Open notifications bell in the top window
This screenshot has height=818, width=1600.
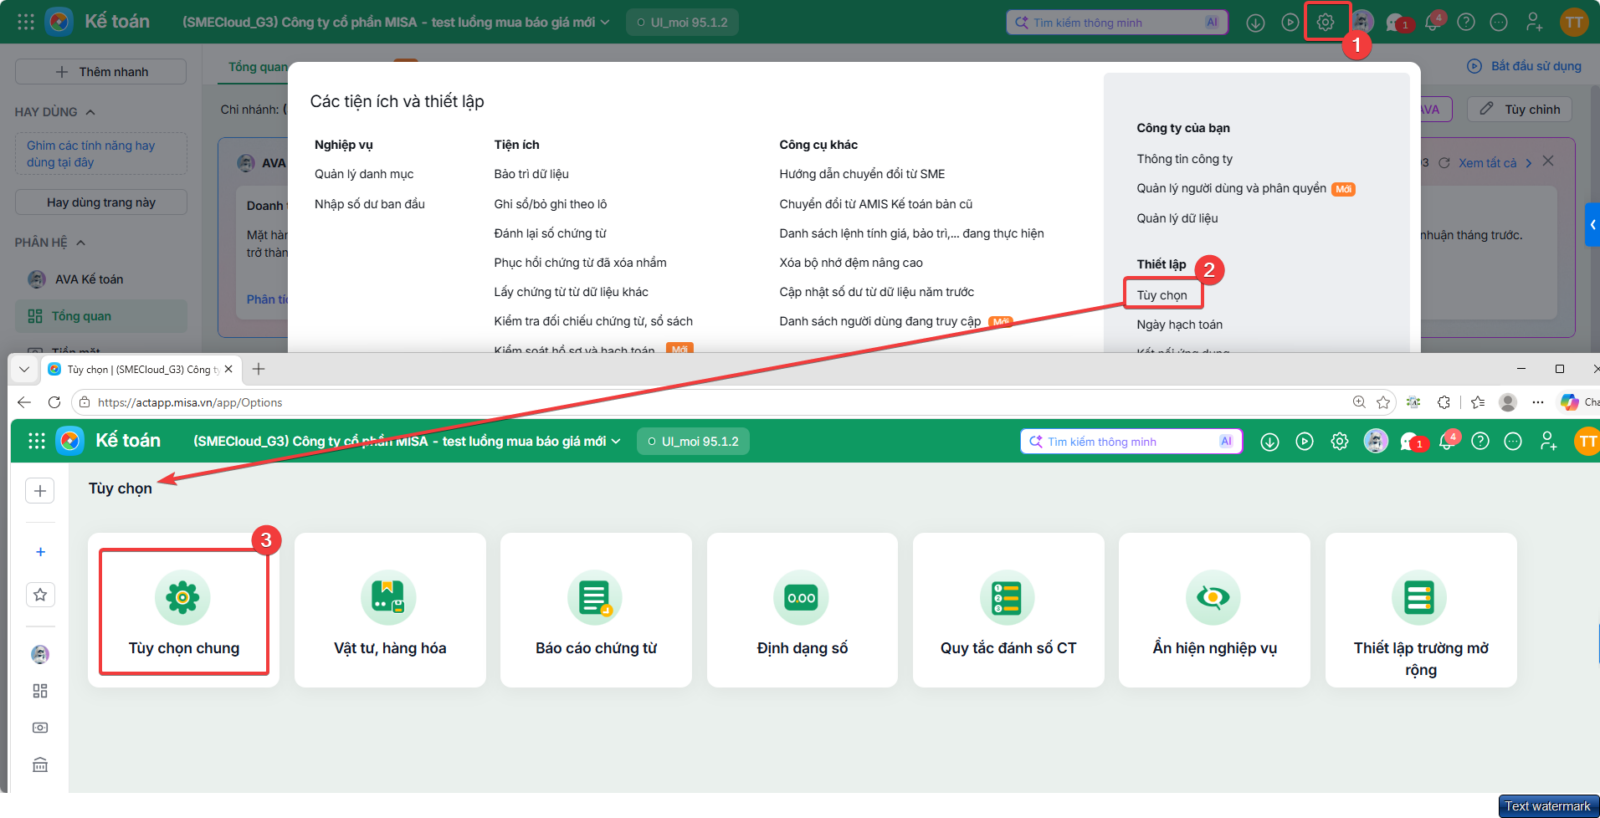coord(1433,22)
